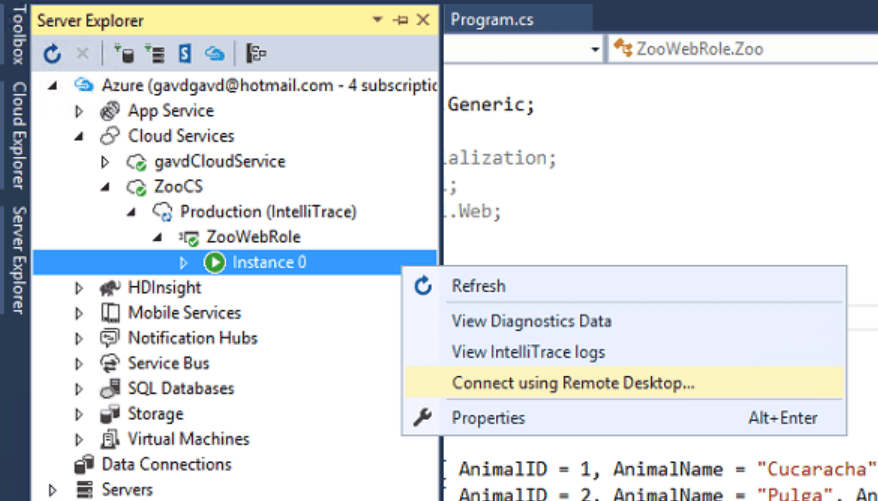878x501 pixels.
Task: Expand the SQL Databases node
Action: (x=79, y=388)
